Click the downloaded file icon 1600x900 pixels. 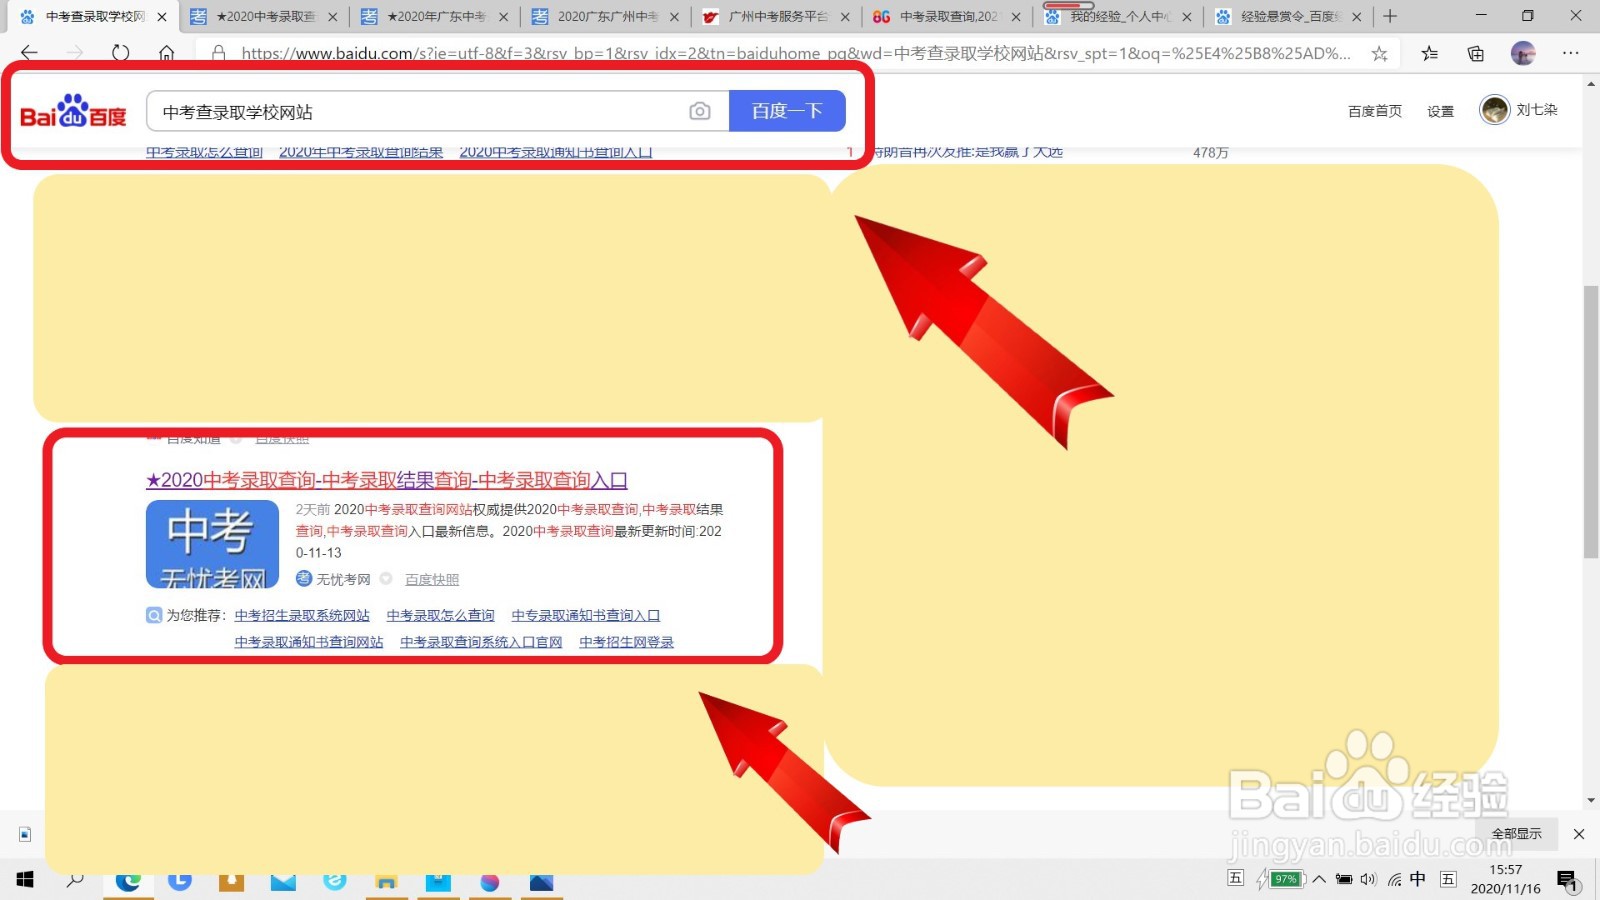click(x=25, y=834)
